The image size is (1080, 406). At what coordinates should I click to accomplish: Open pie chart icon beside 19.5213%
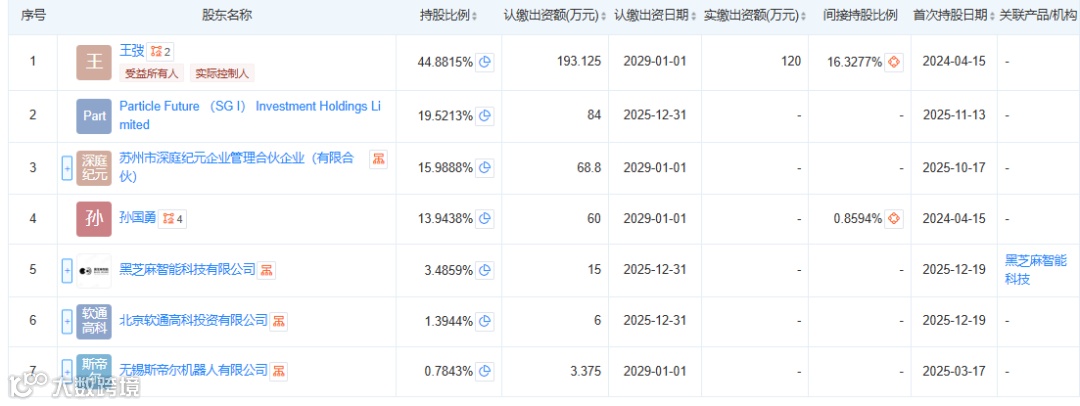click(x=486, y=116)
